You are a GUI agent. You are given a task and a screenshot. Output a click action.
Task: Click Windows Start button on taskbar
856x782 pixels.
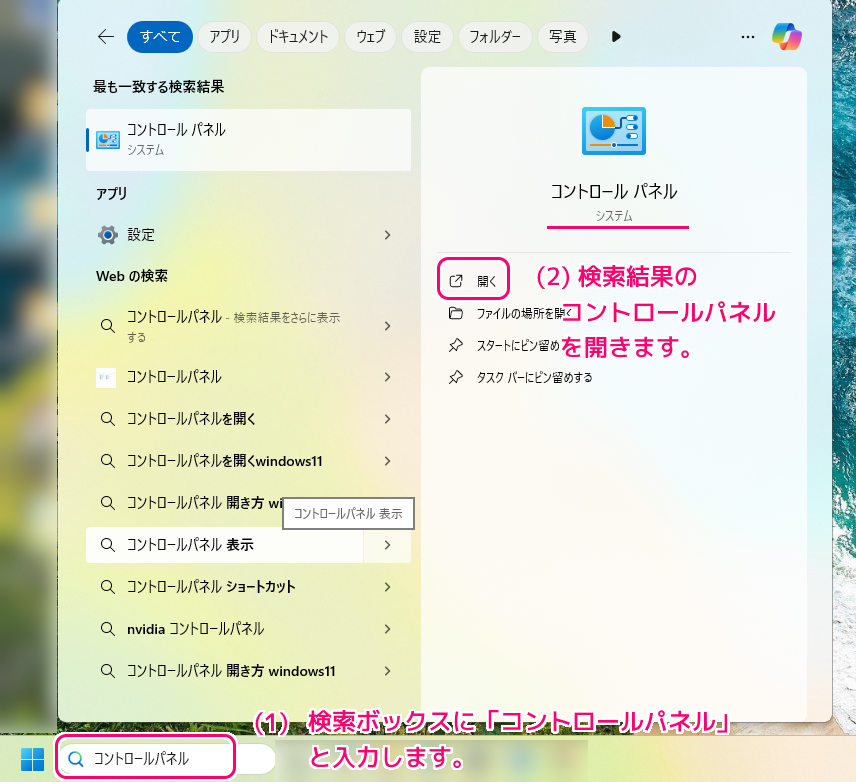[x=32, y=759]
